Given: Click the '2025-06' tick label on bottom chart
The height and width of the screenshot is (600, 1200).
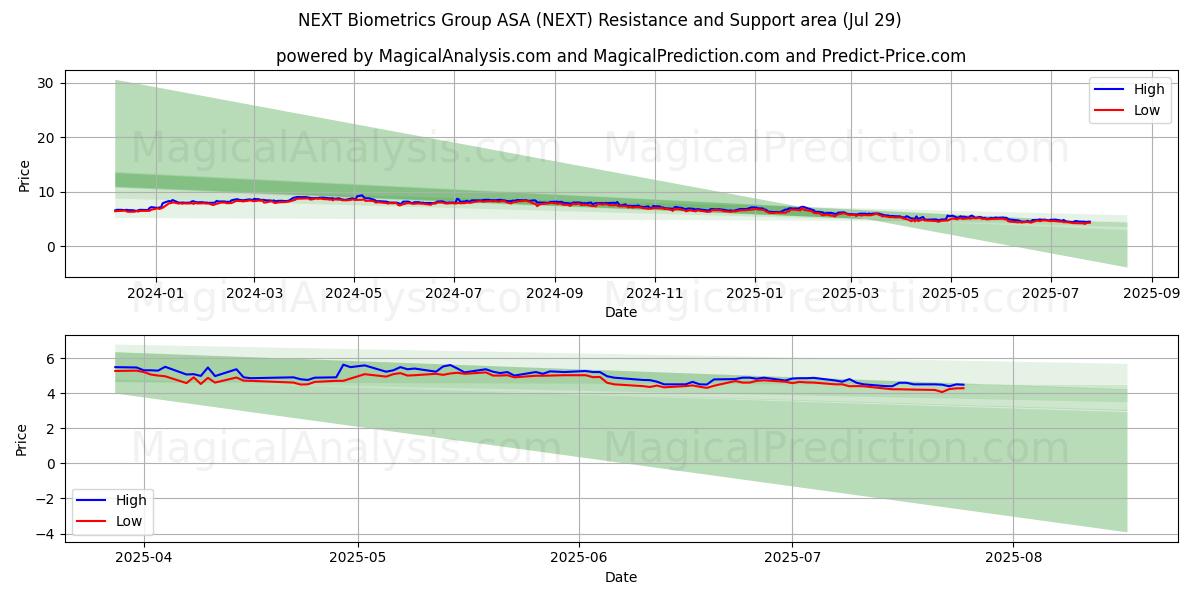Looking at the screenshot, I should 579,558.
